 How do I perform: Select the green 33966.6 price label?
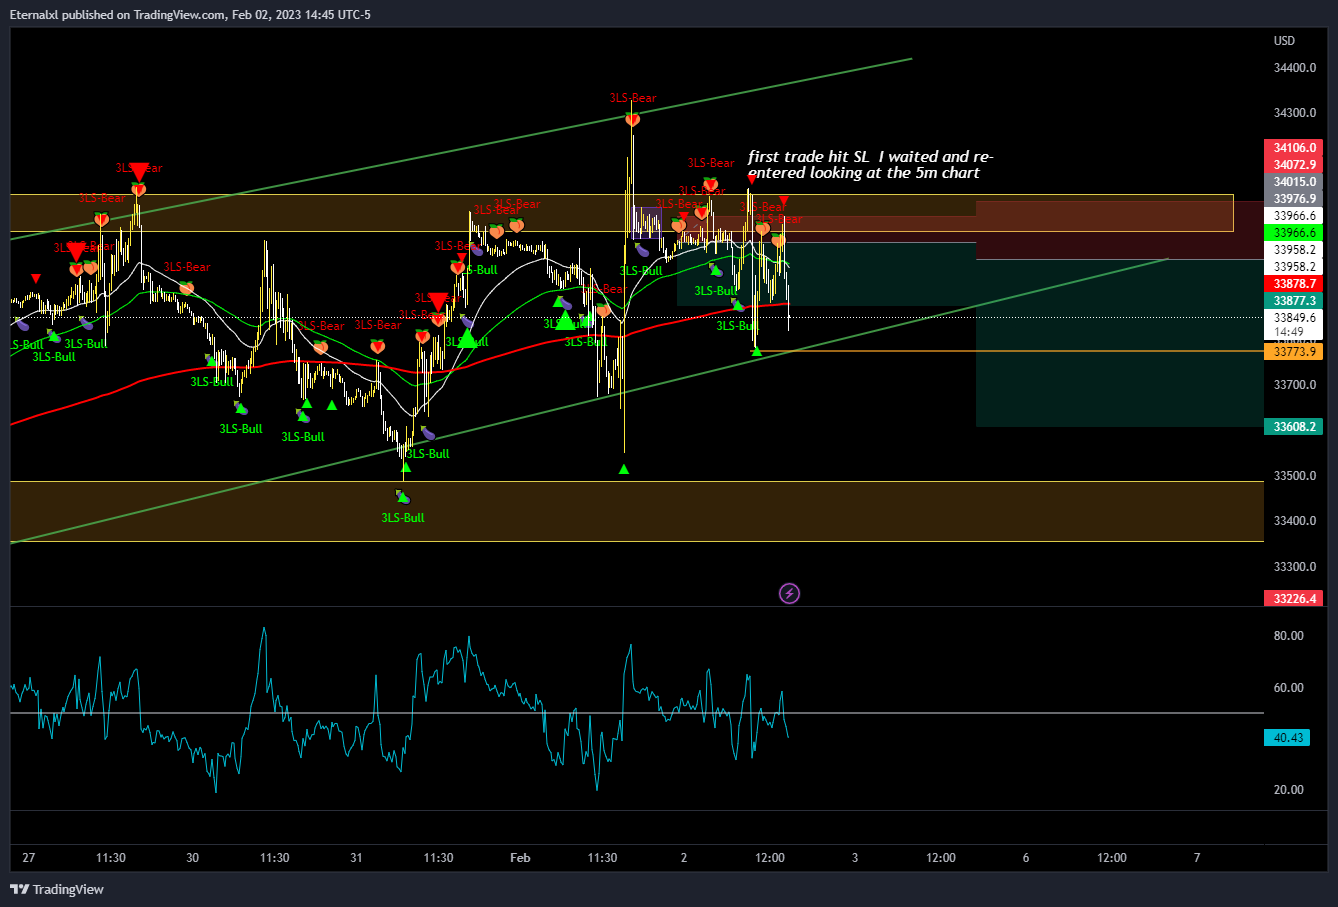[1294, 232]
